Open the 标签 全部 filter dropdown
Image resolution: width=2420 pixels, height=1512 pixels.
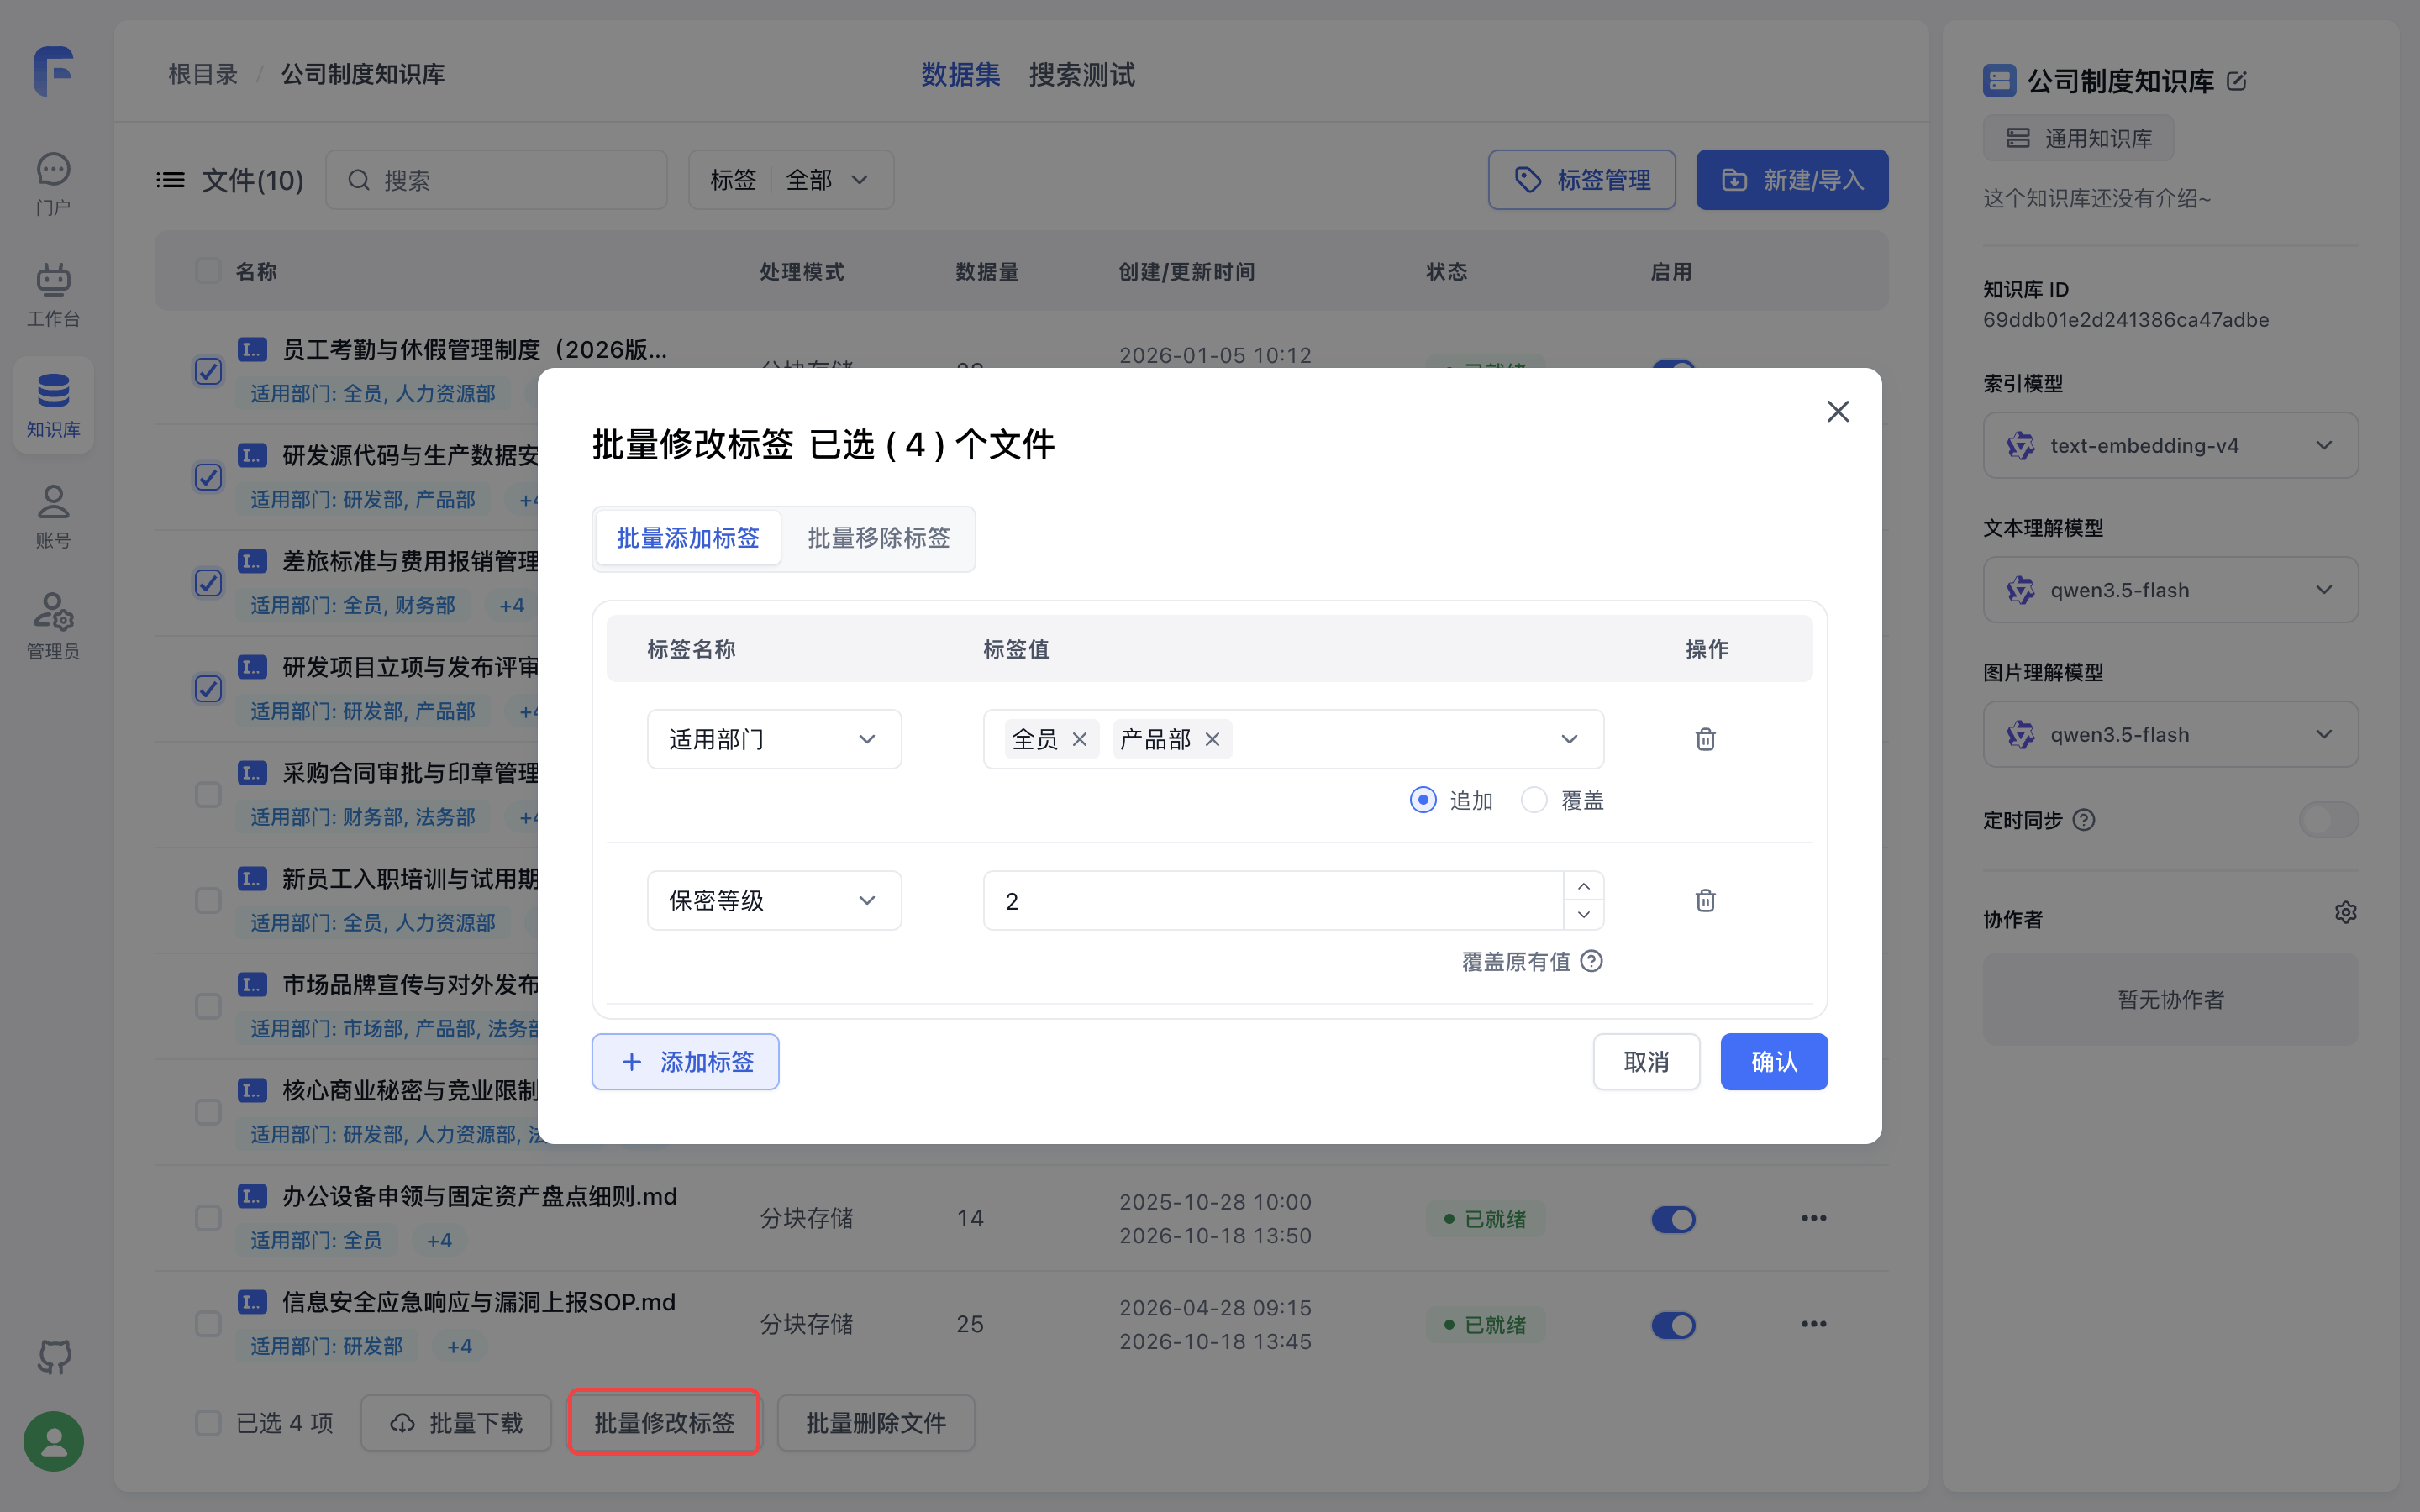pyautogui.click(x=790, y=180)
